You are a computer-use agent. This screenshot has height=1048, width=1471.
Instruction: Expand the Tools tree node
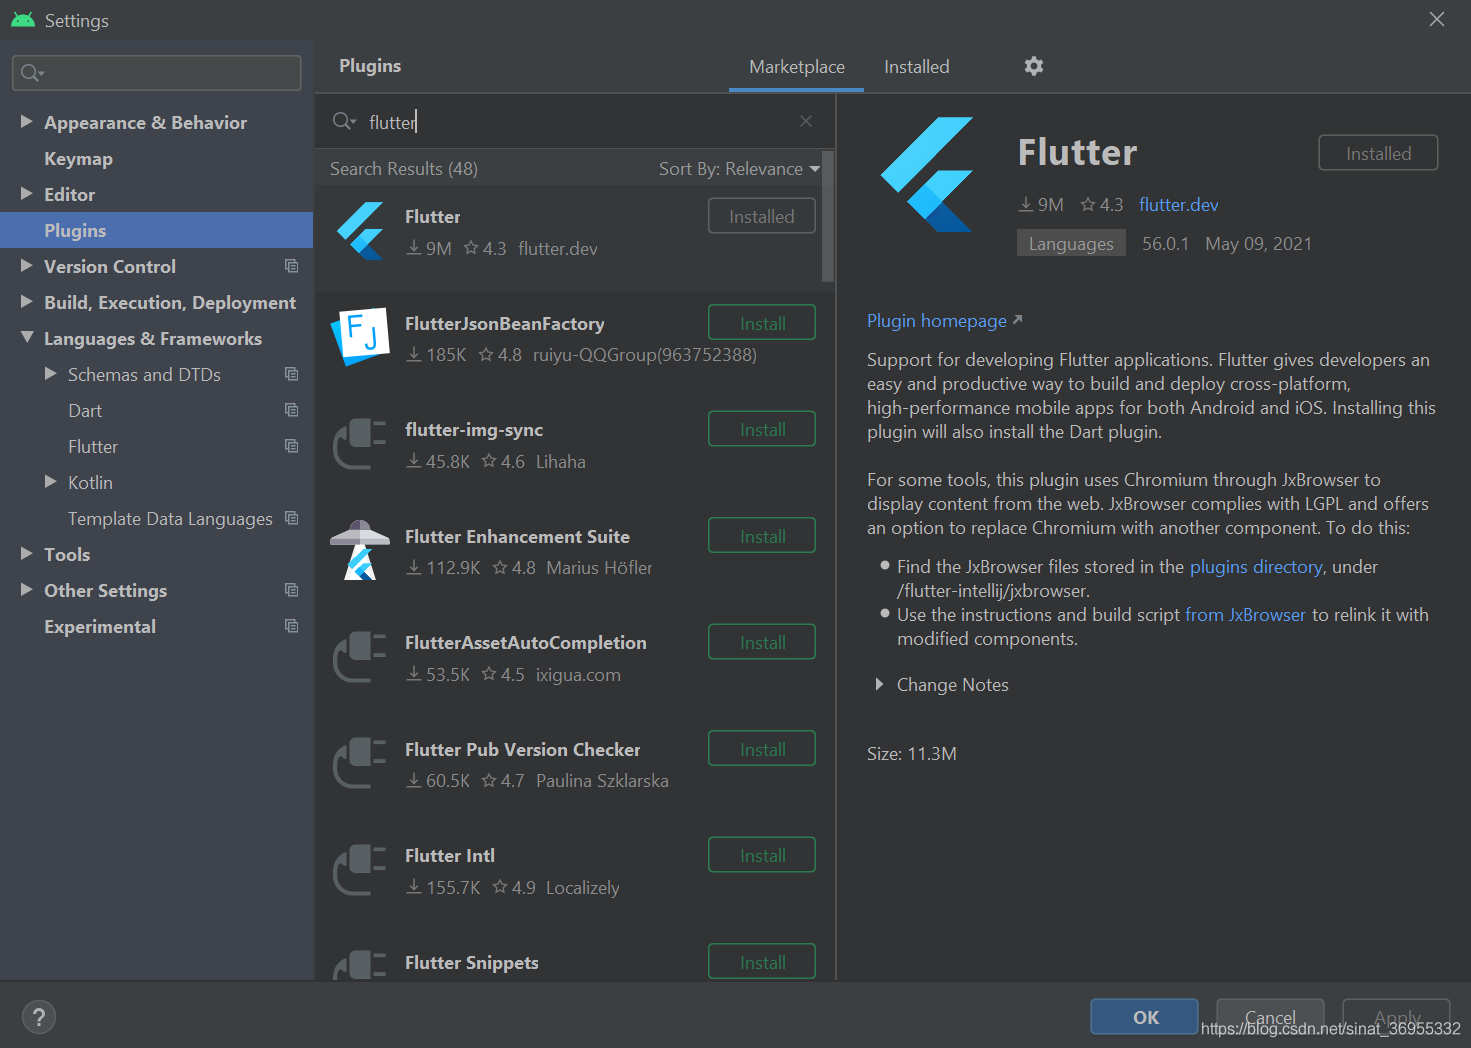point(27,553)
